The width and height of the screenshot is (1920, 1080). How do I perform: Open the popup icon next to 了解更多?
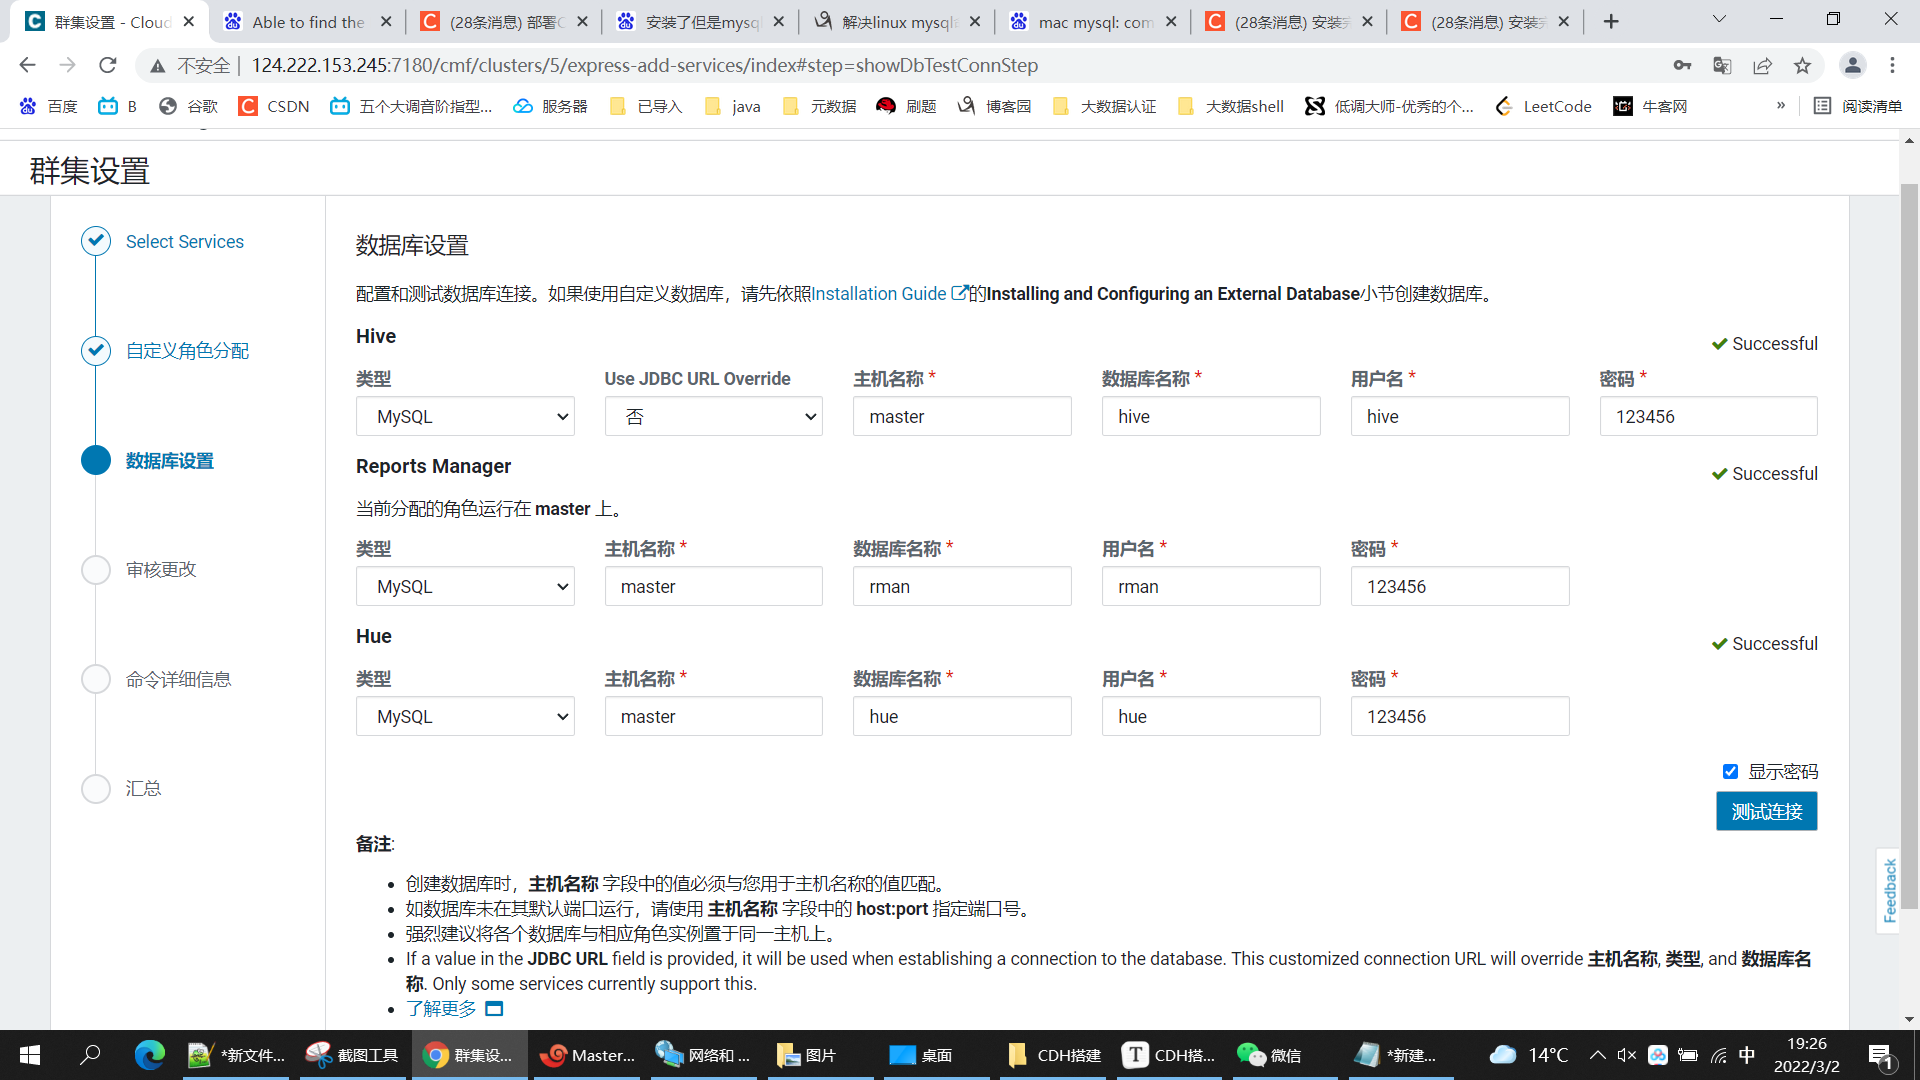[494, 1009]
